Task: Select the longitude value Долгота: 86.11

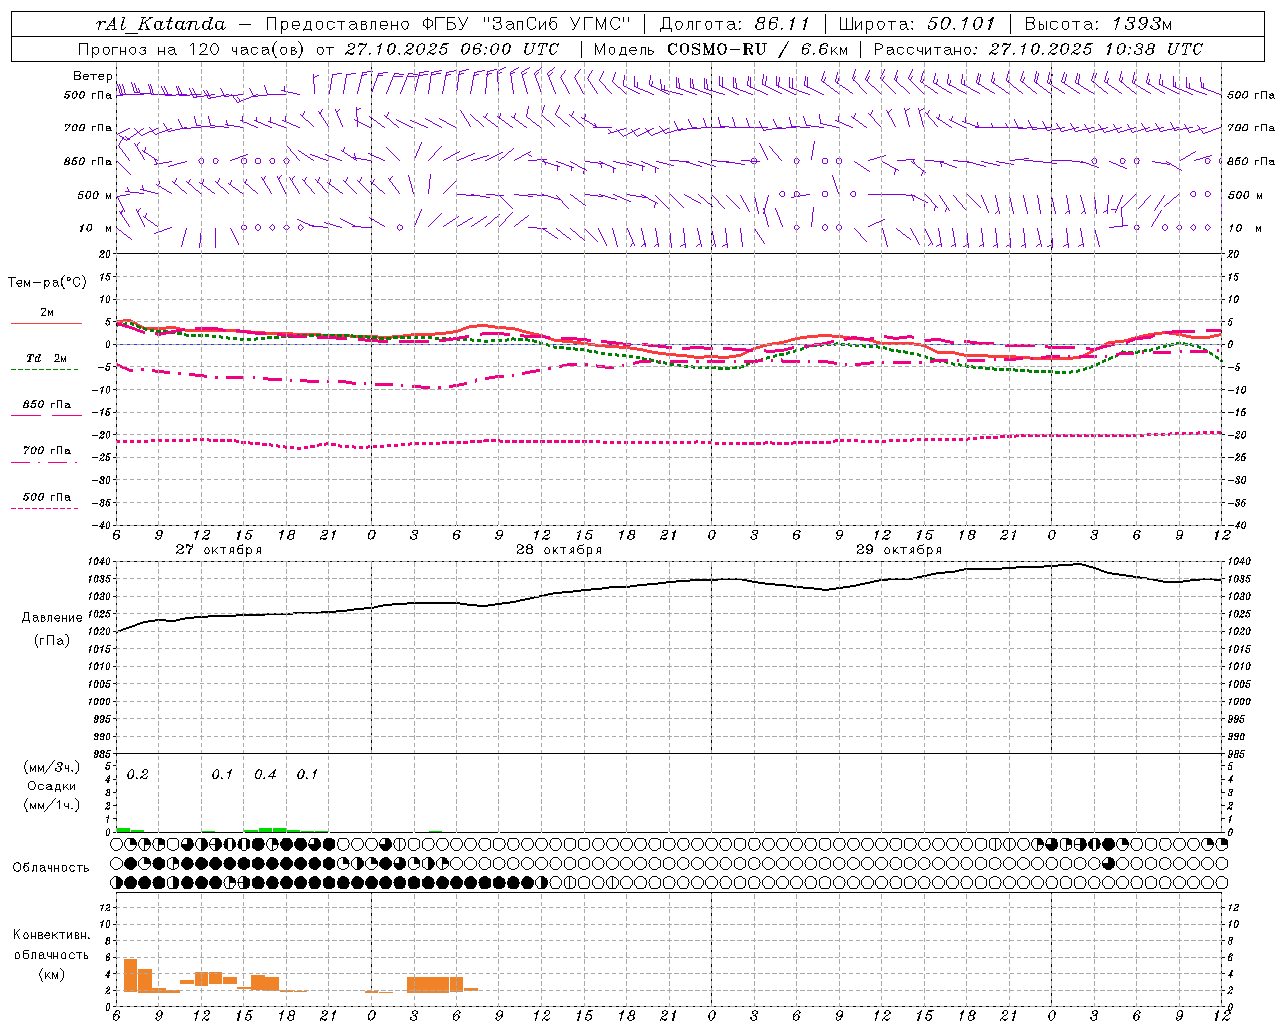Action: pyautogui.click(x=735, y=24)
